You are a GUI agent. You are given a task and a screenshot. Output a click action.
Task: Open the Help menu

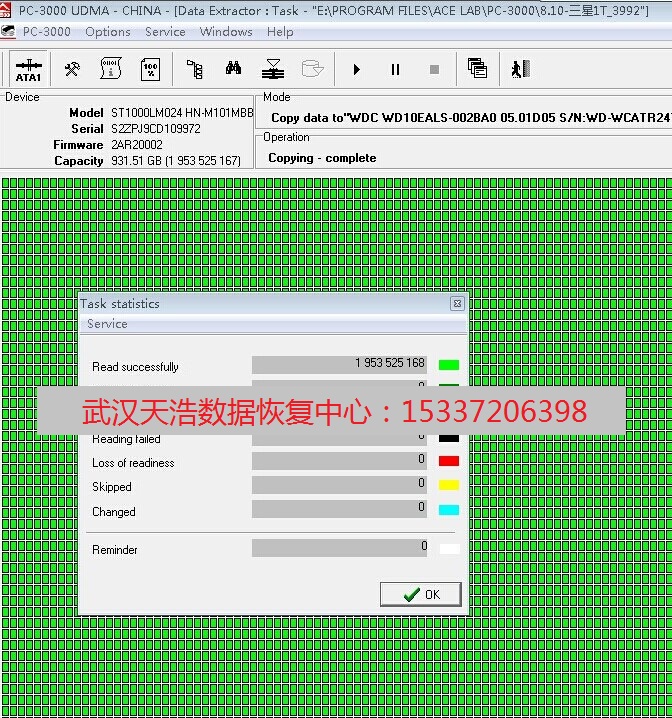(x=280, y=32)
